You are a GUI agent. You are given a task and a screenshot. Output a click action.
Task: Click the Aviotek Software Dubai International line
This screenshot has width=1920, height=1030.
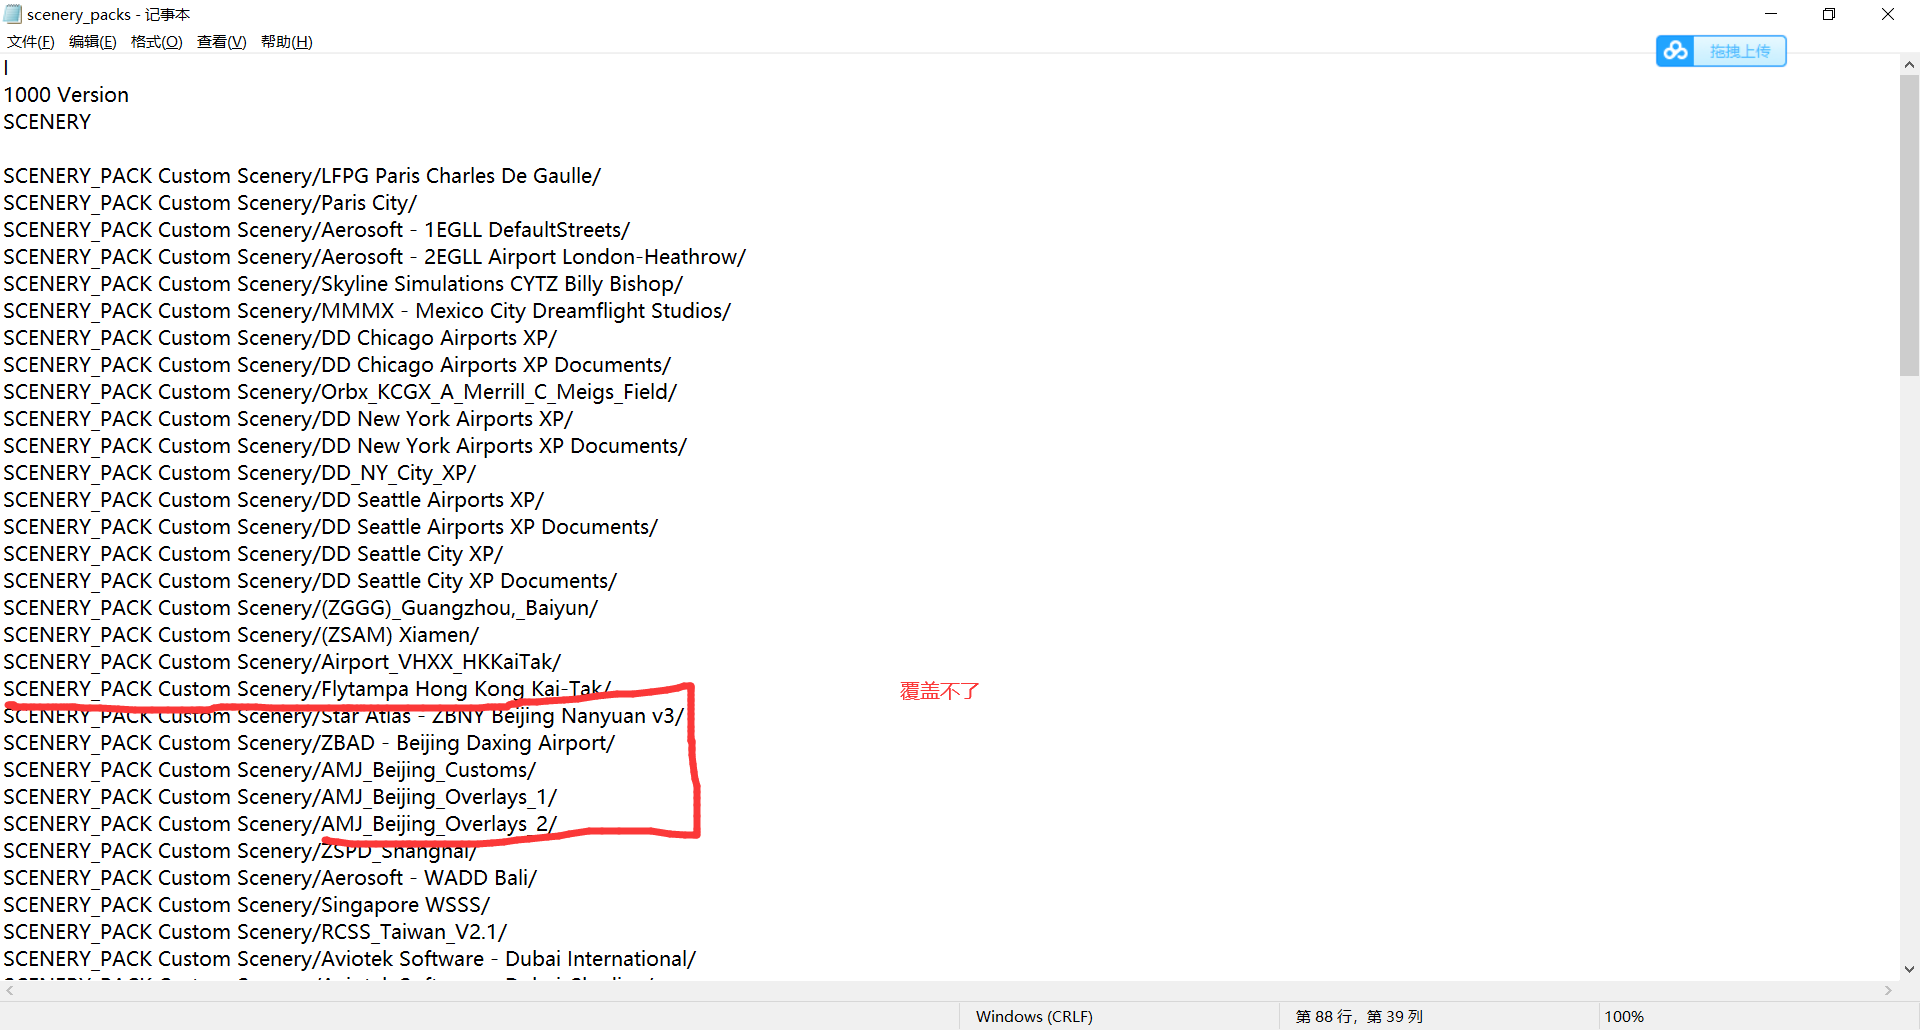(x=350, y=959)
